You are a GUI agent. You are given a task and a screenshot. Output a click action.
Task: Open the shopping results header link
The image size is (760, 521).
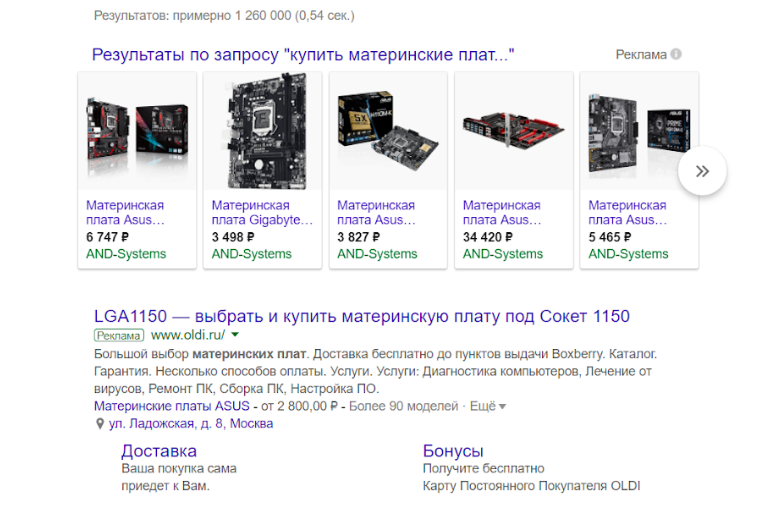(303, 55)
